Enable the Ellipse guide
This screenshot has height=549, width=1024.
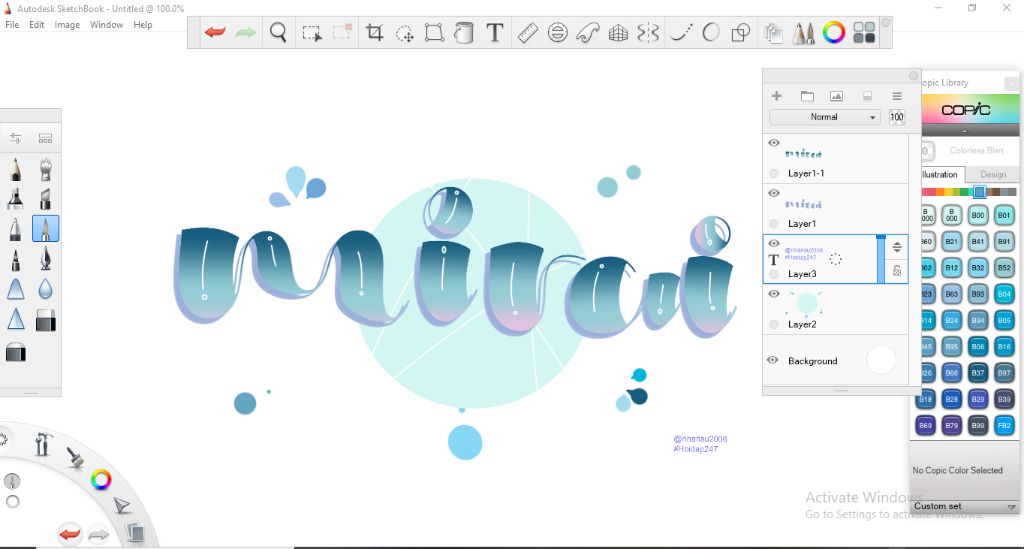tap(558, 32)
